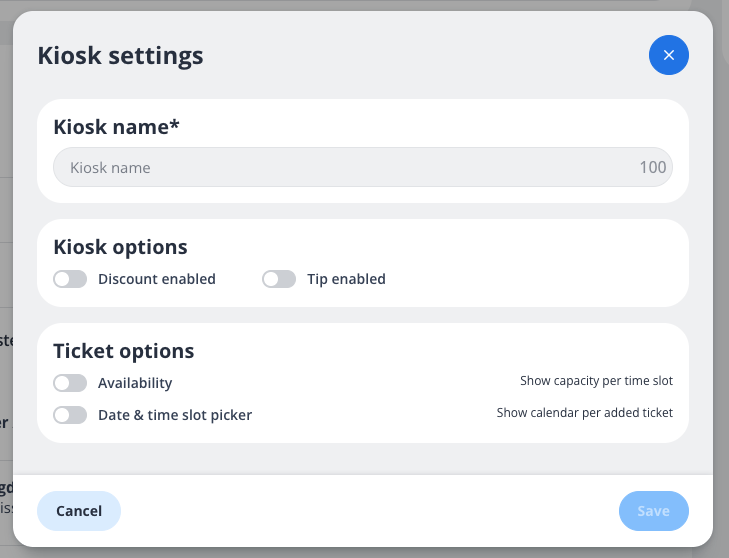The width and height of the screenshot is (729, 558).
Task: Toggle the Availability switch
Action: tap(70, 383)
